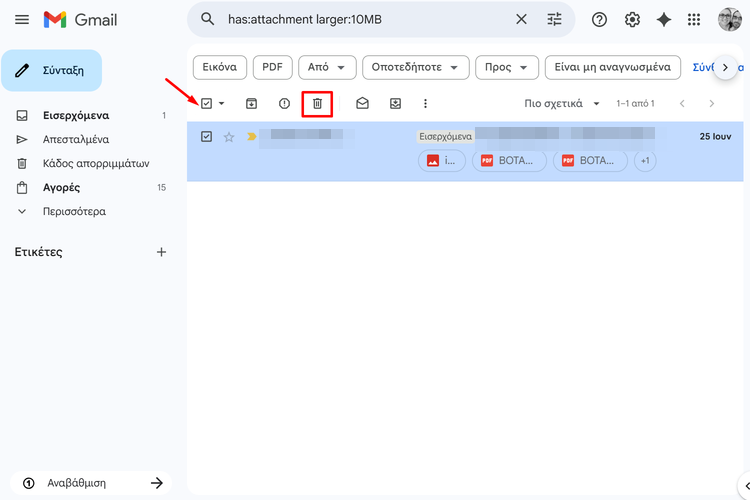Report spam using the exclamation icon
This screenshot has height=500, width=750.
point(284,103)
